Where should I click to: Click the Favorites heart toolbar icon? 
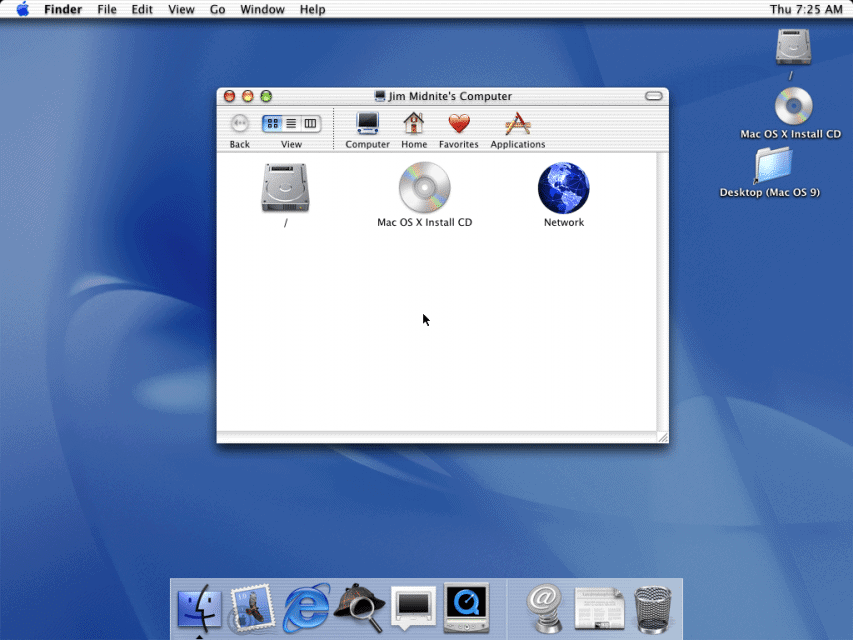[x=458, y=125]
